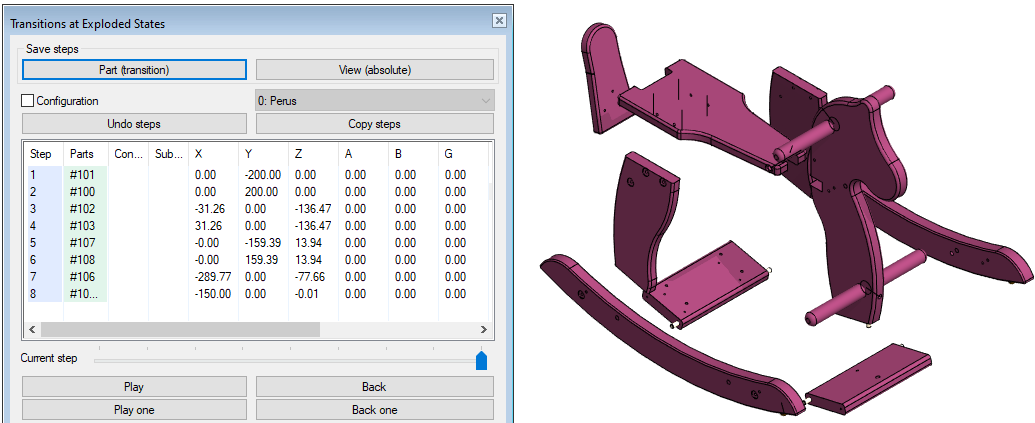Image resolution: width=1035 pixels, height=423 pixels.
Task: Click the right arrow of horizontal scrollbar
Action: 484,329
